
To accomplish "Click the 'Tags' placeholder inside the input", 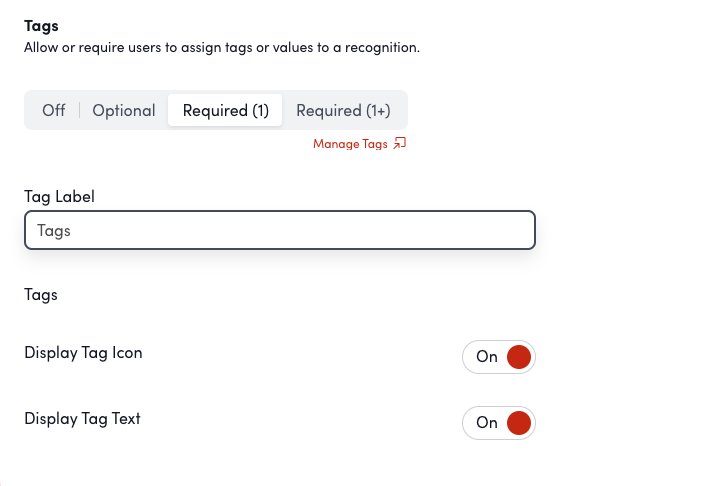I will (54, 230).
